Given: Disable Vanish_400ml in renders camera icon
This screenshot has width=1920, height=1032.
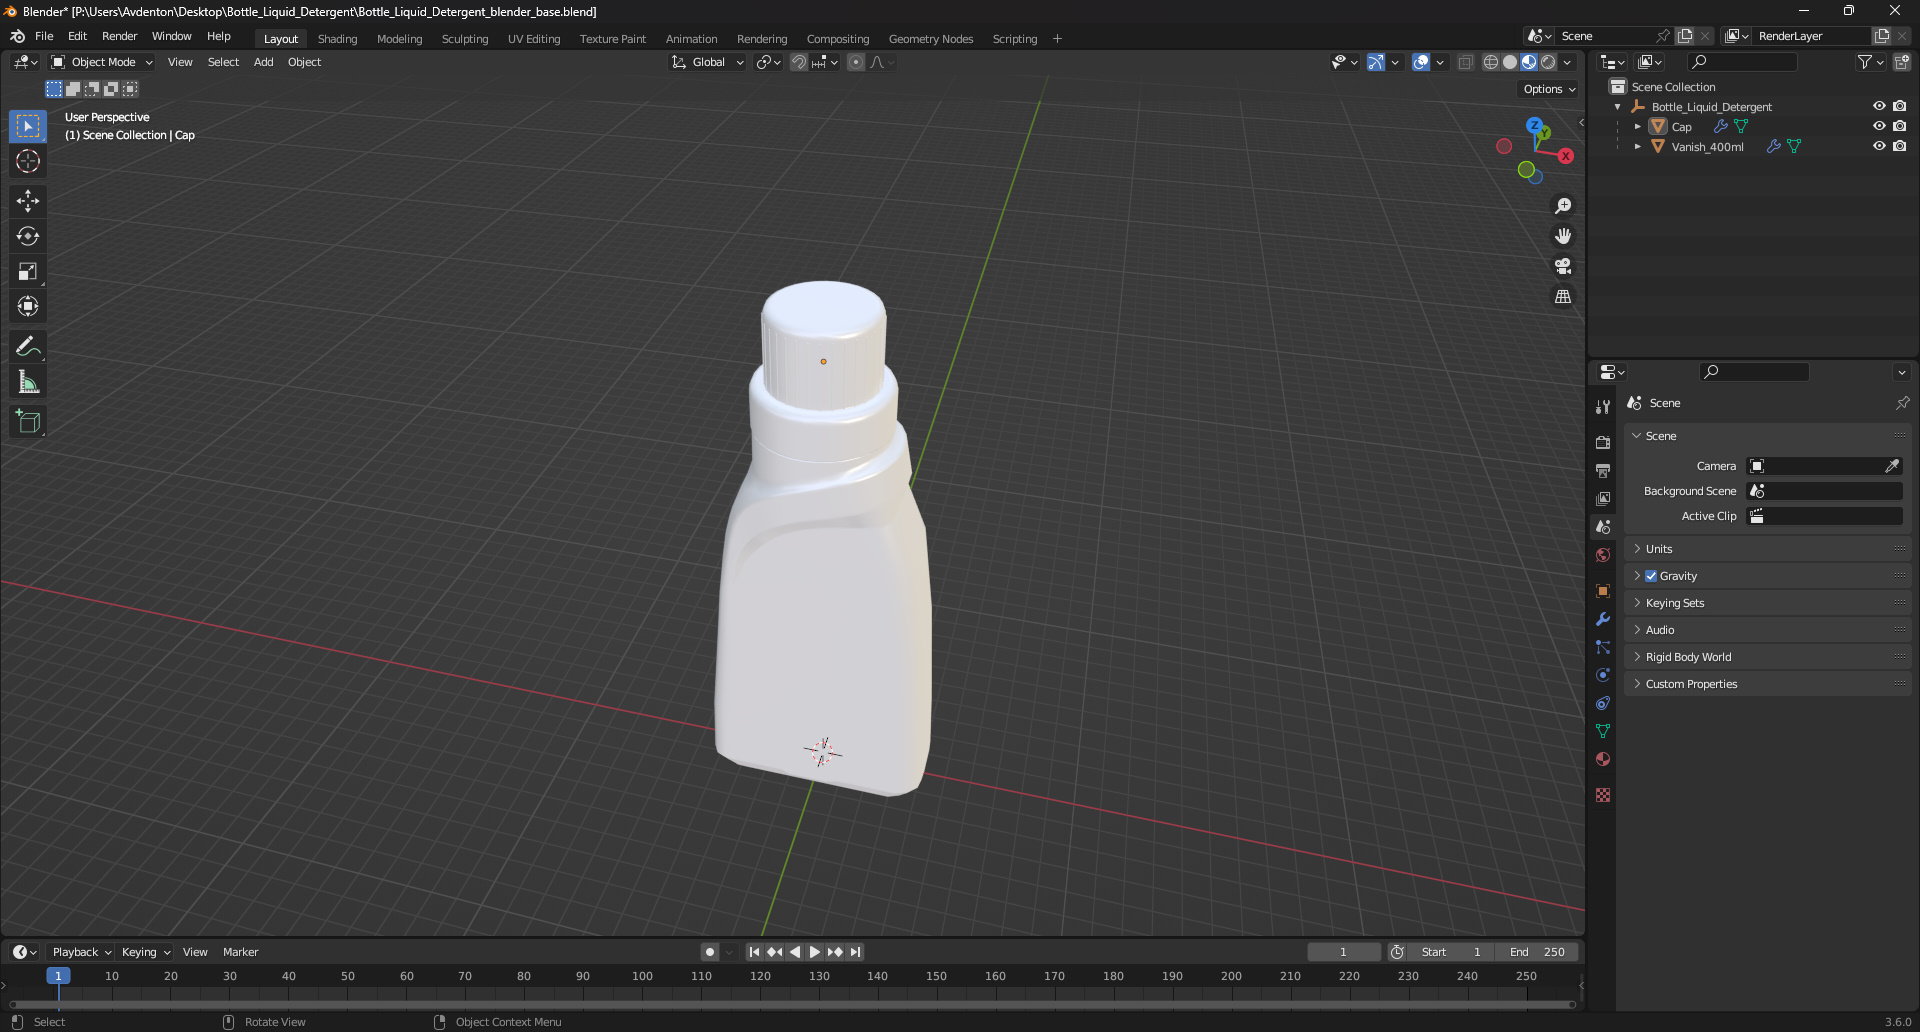Looking at the screenshot, I should click(1899, 146).
